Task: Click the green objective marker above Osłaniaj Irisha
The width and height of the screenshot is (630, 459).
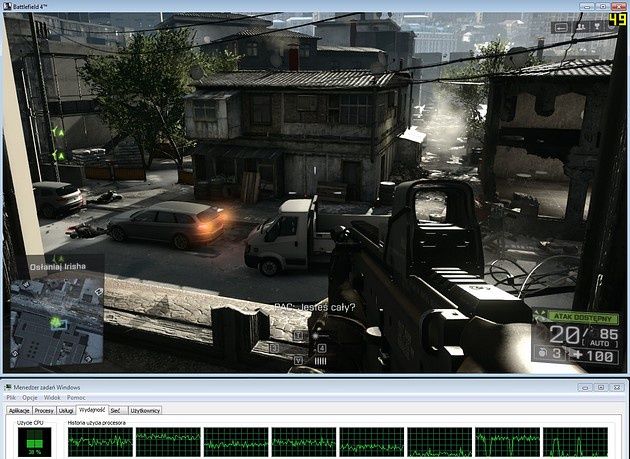Action: pyautogui.click(x=59, y=258)
